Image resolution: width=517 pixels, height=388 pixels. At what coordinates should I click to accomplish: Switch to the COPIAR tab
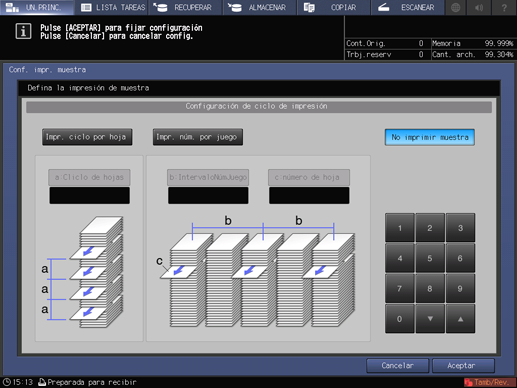coord(334,7)
